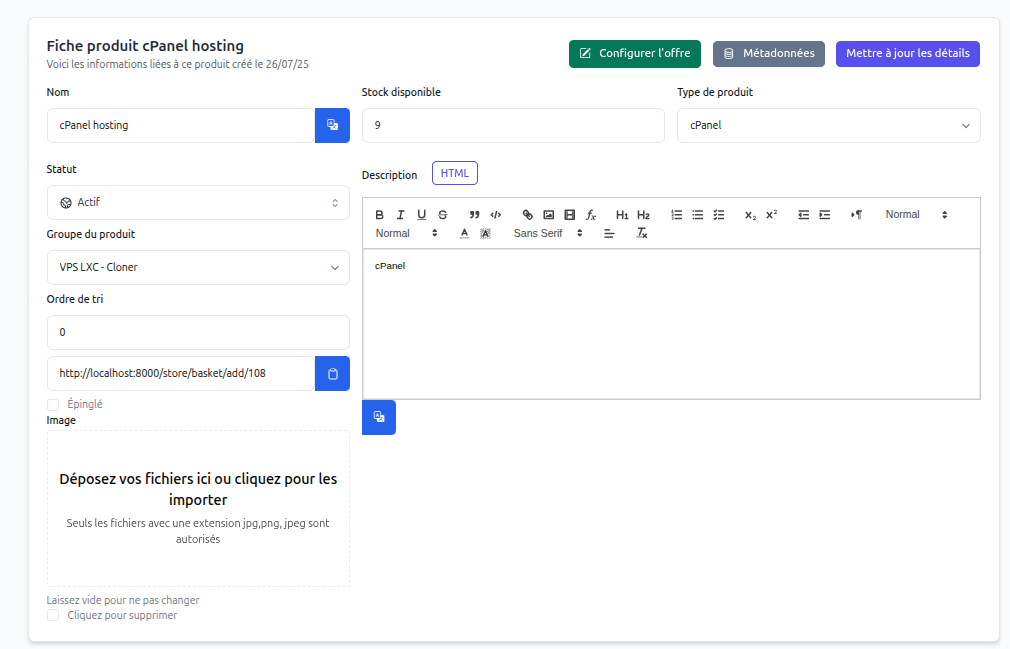Open the text color picker

[464, 233]
